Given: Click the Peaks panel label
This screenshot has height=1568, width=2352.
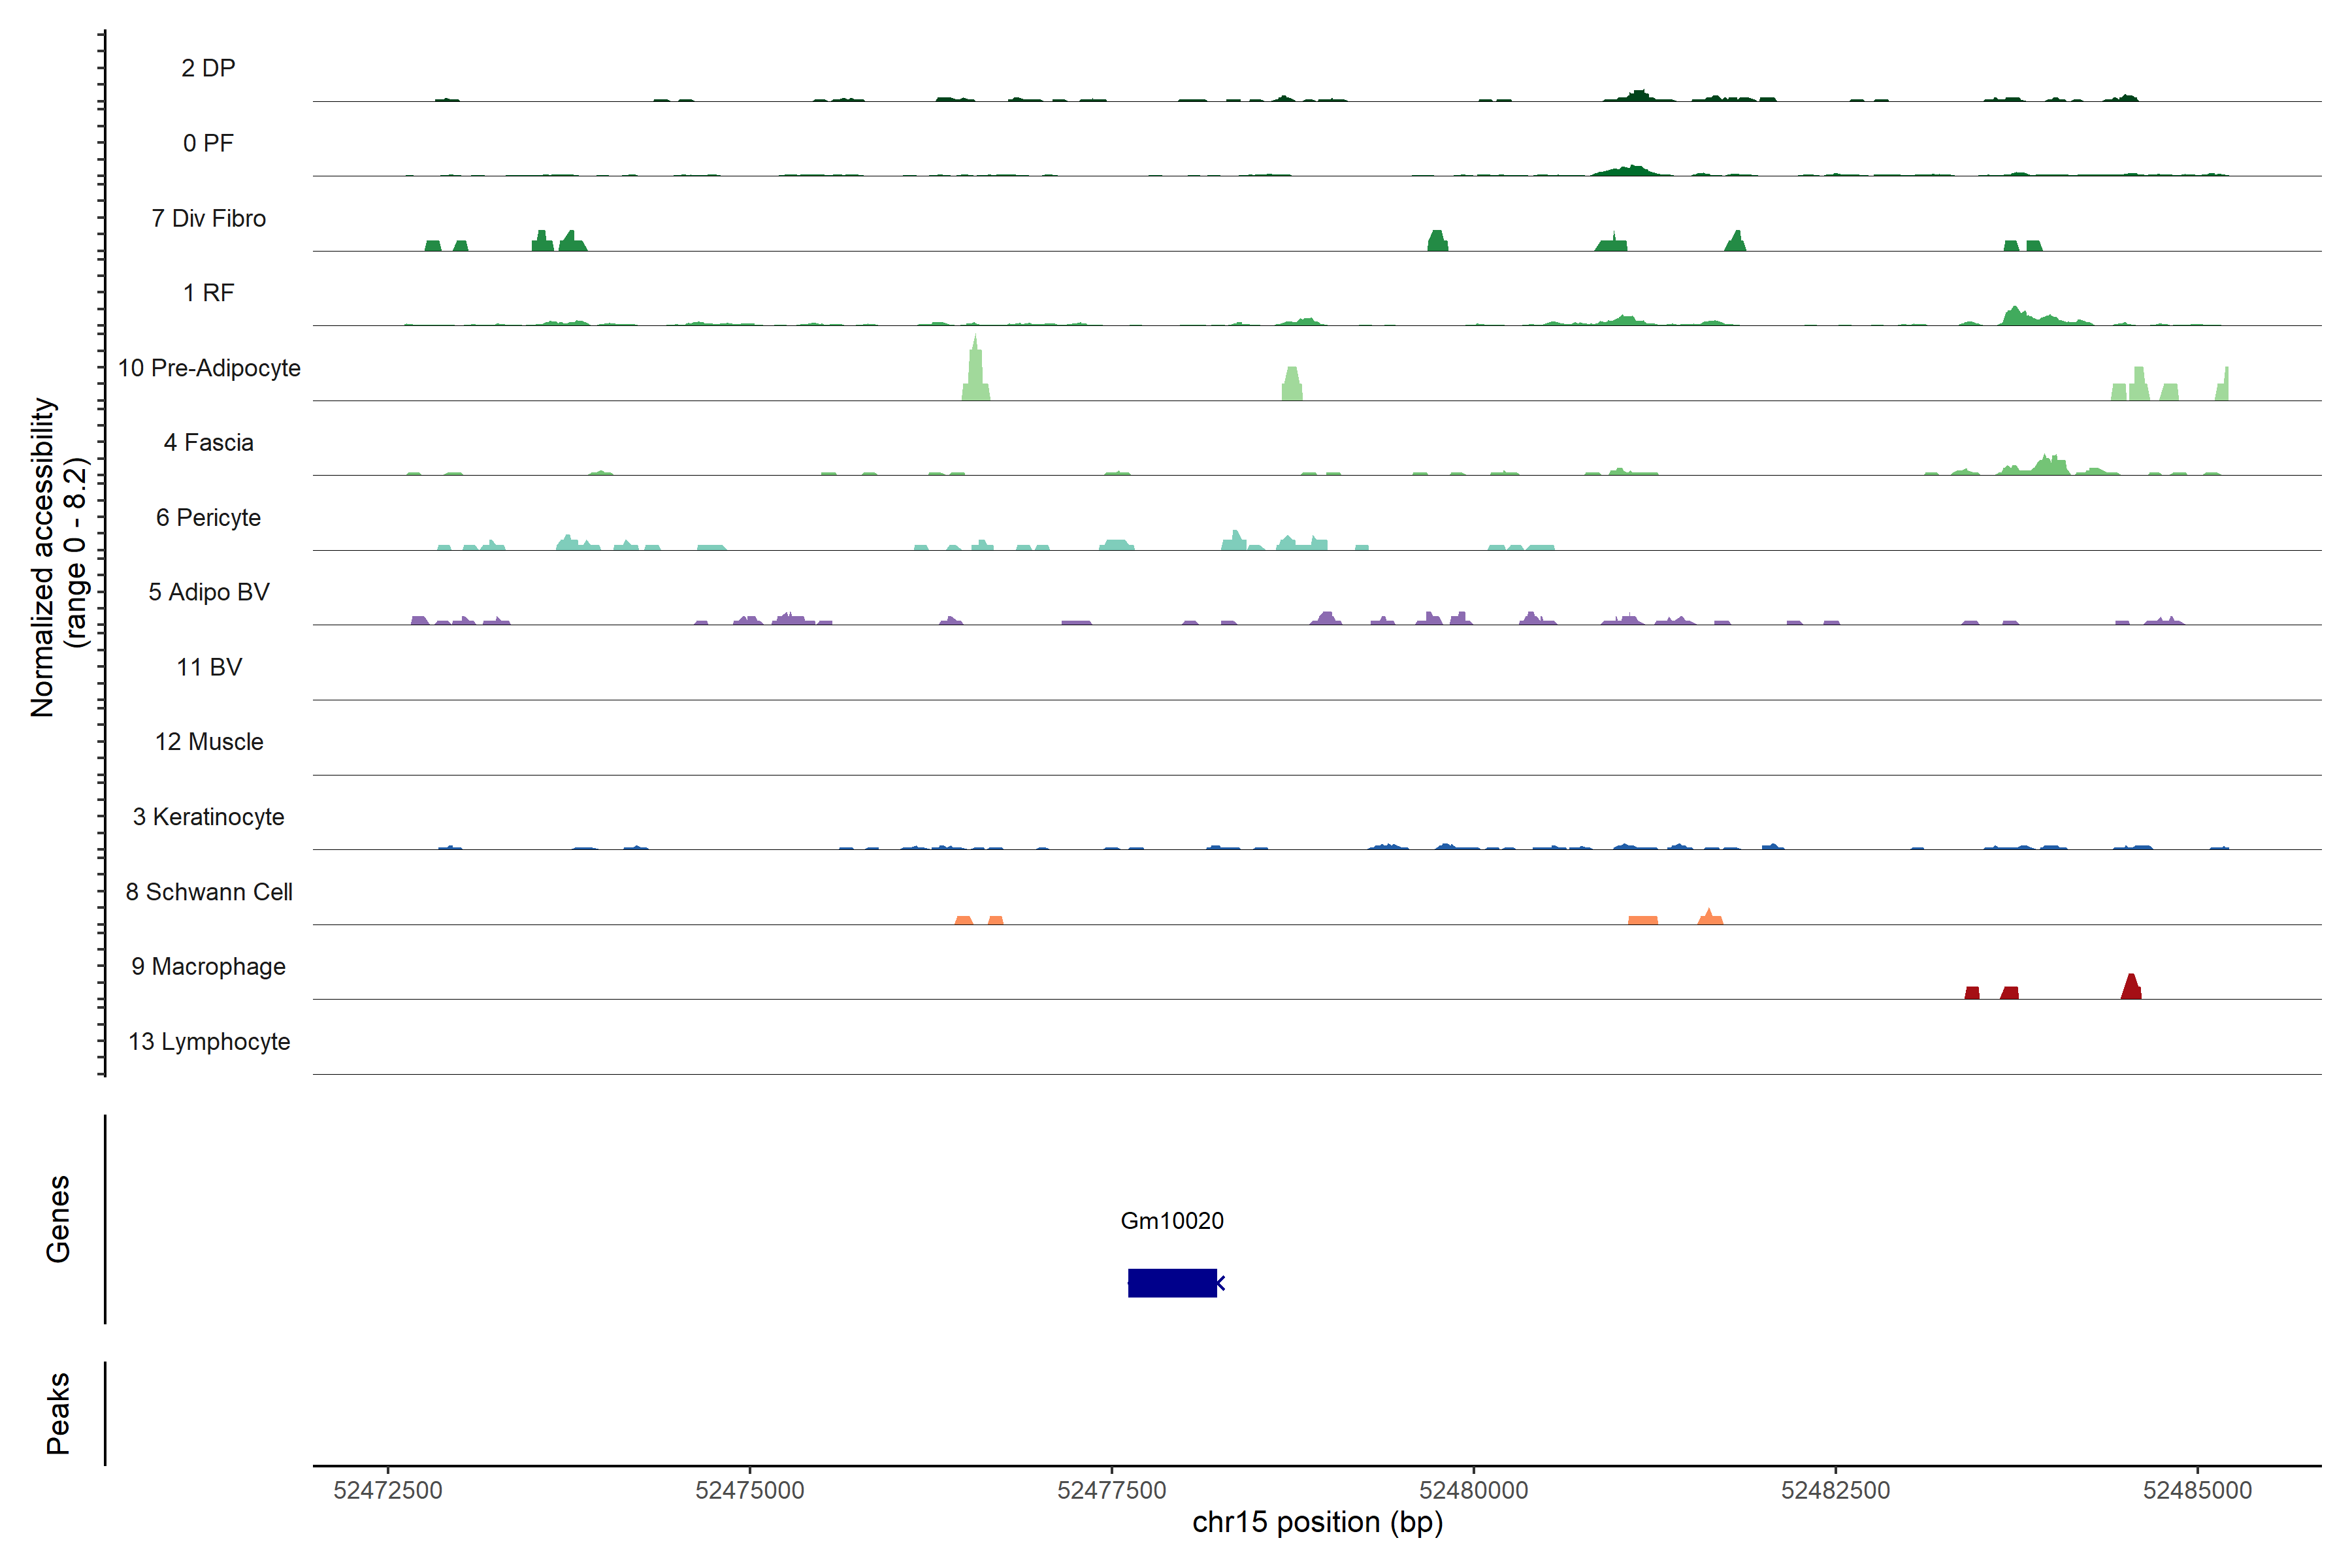Looking at the screenshot, I should coord(58,1413).
